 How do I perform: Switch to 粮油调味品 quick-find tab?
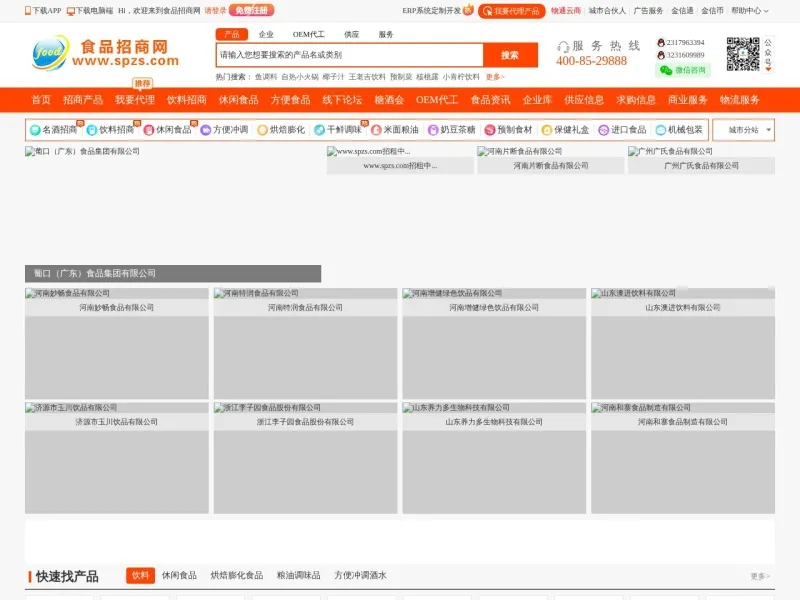click(298, 576)
